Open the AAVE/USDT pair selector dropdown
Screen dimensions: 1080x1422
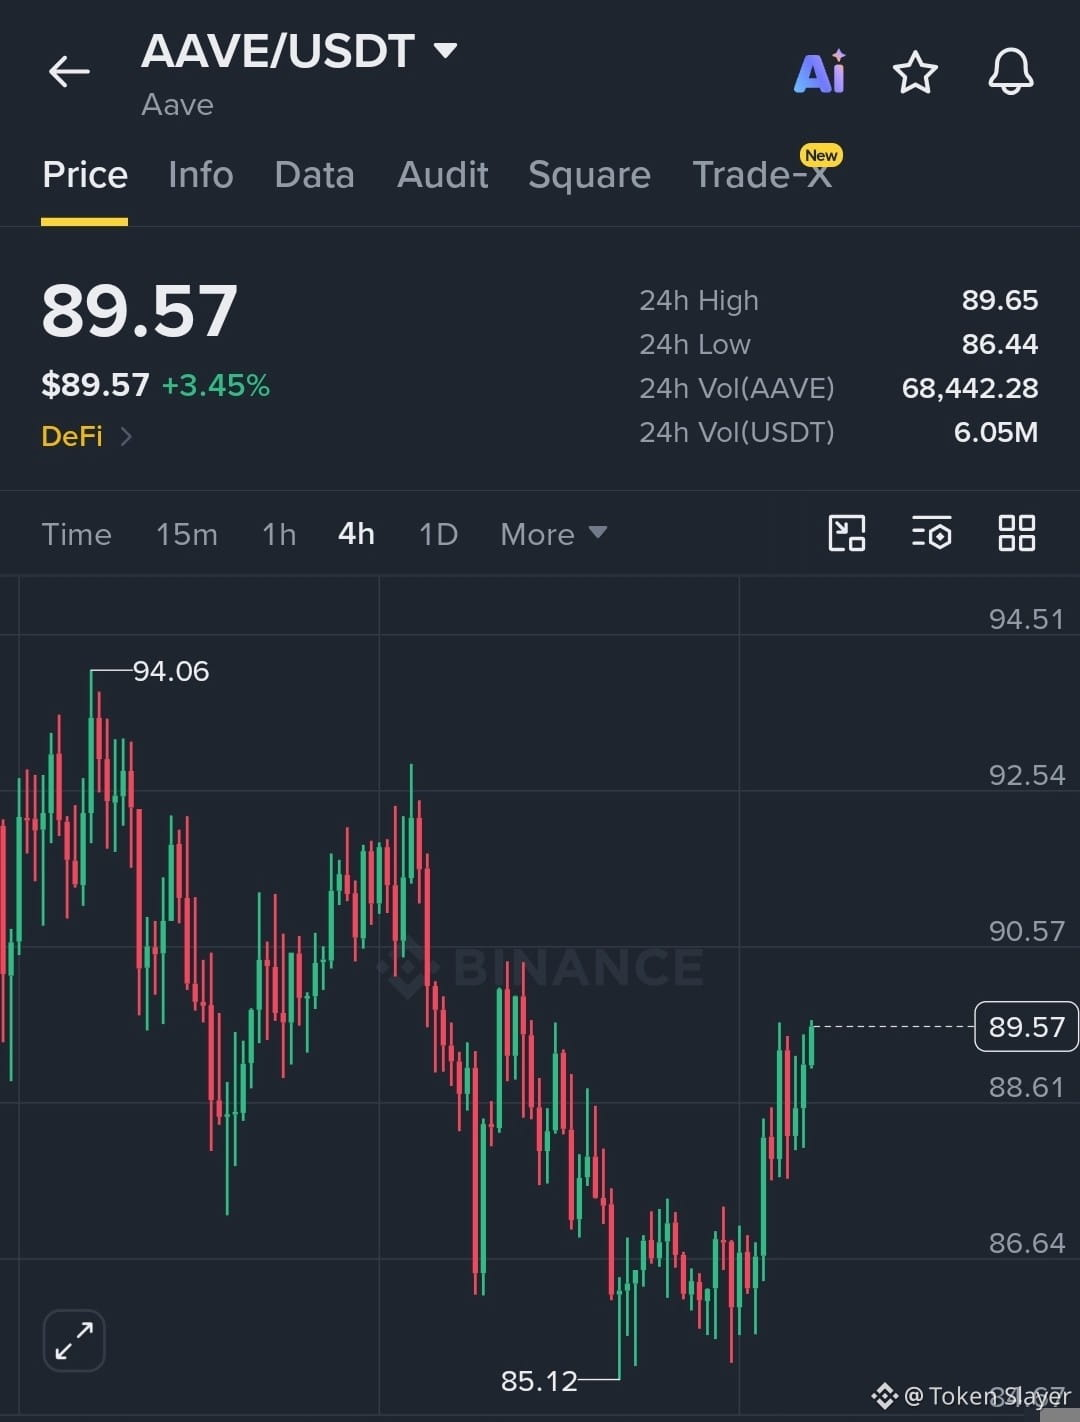coord(299,51)
